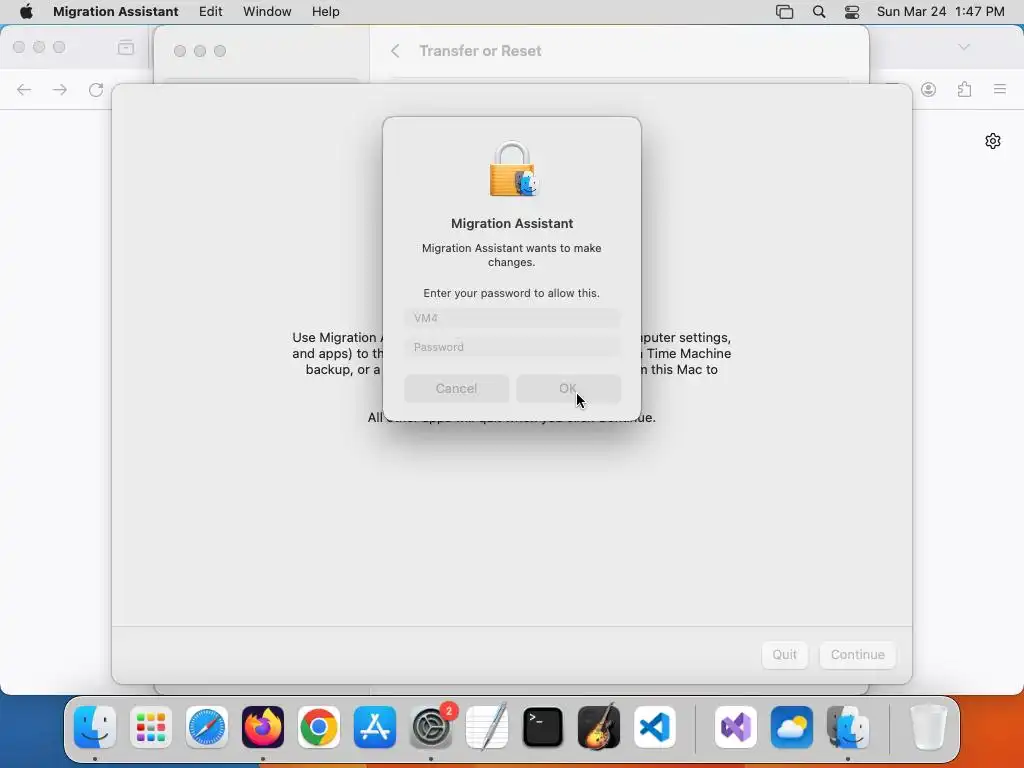Click the browser forward arrow
1024x768 pixels.
point(60,89)
